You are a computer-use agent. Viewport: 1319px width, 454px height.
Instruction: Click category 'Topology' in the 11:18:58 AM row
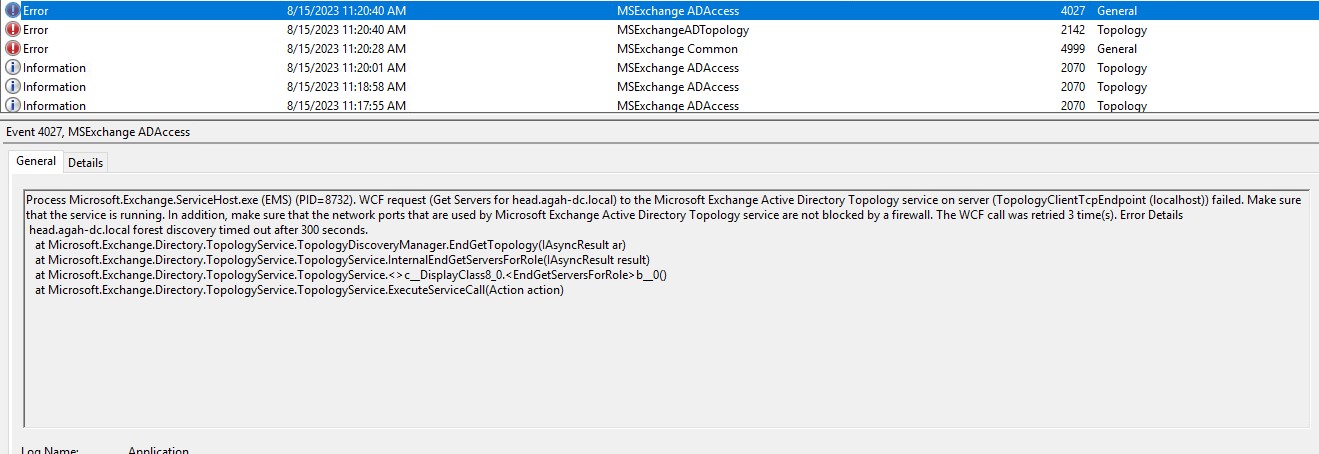click(1122, 87)
